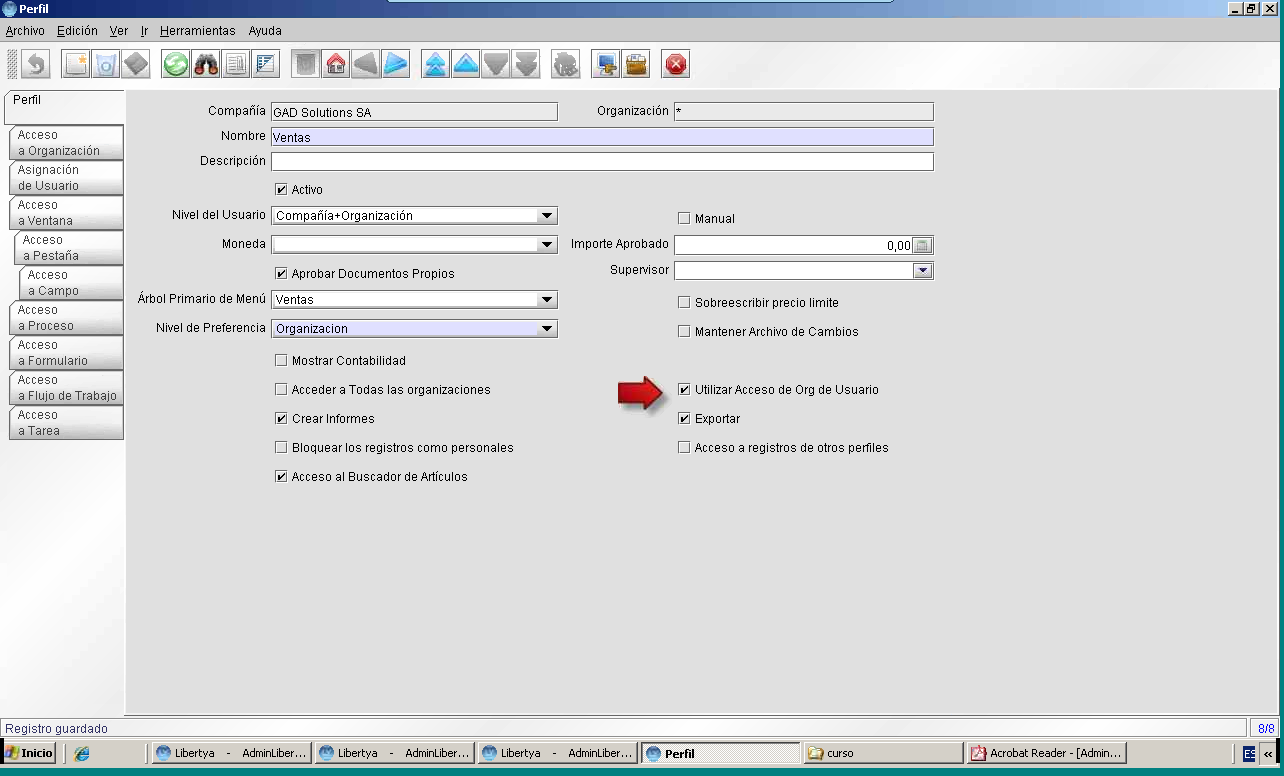1284x776 pixels.
Task: Go to home menu with house icon
Action: (x=336, y=65)
